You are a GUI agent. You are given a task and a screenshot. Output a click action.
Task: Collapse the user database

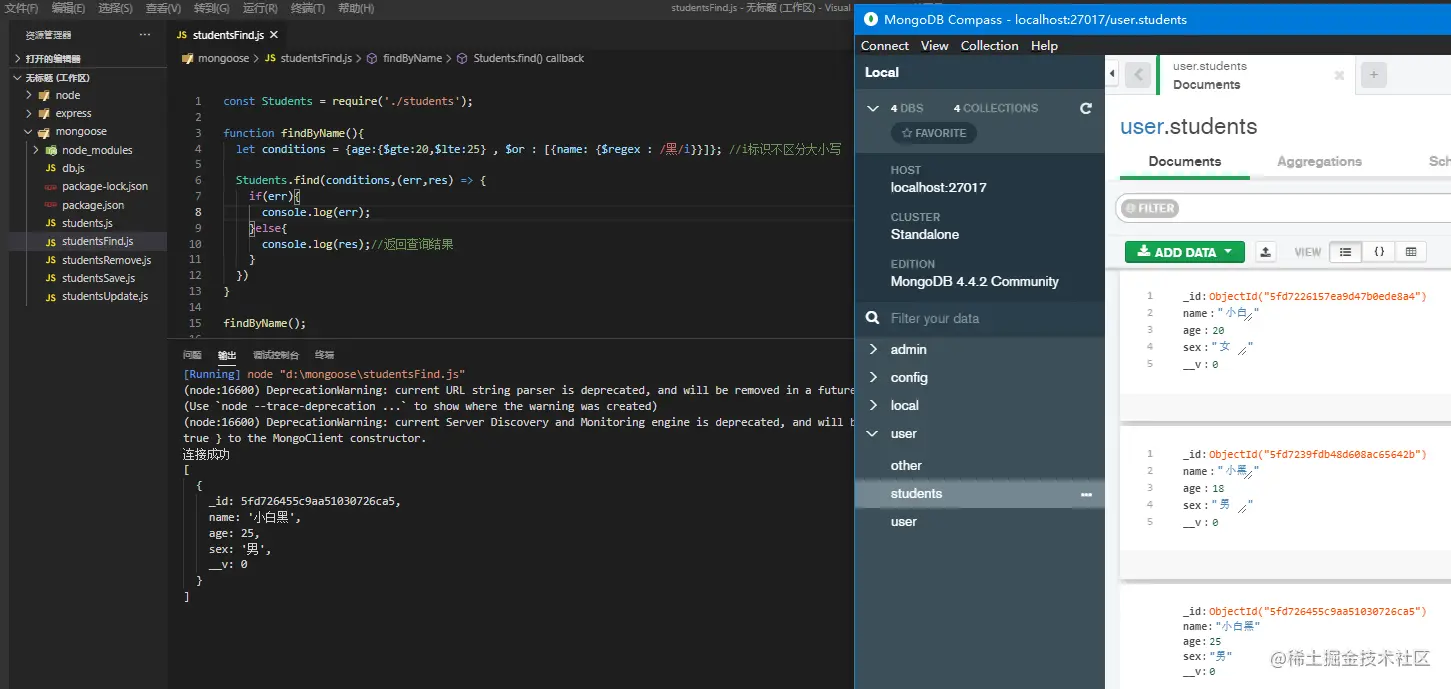(874, 433)
